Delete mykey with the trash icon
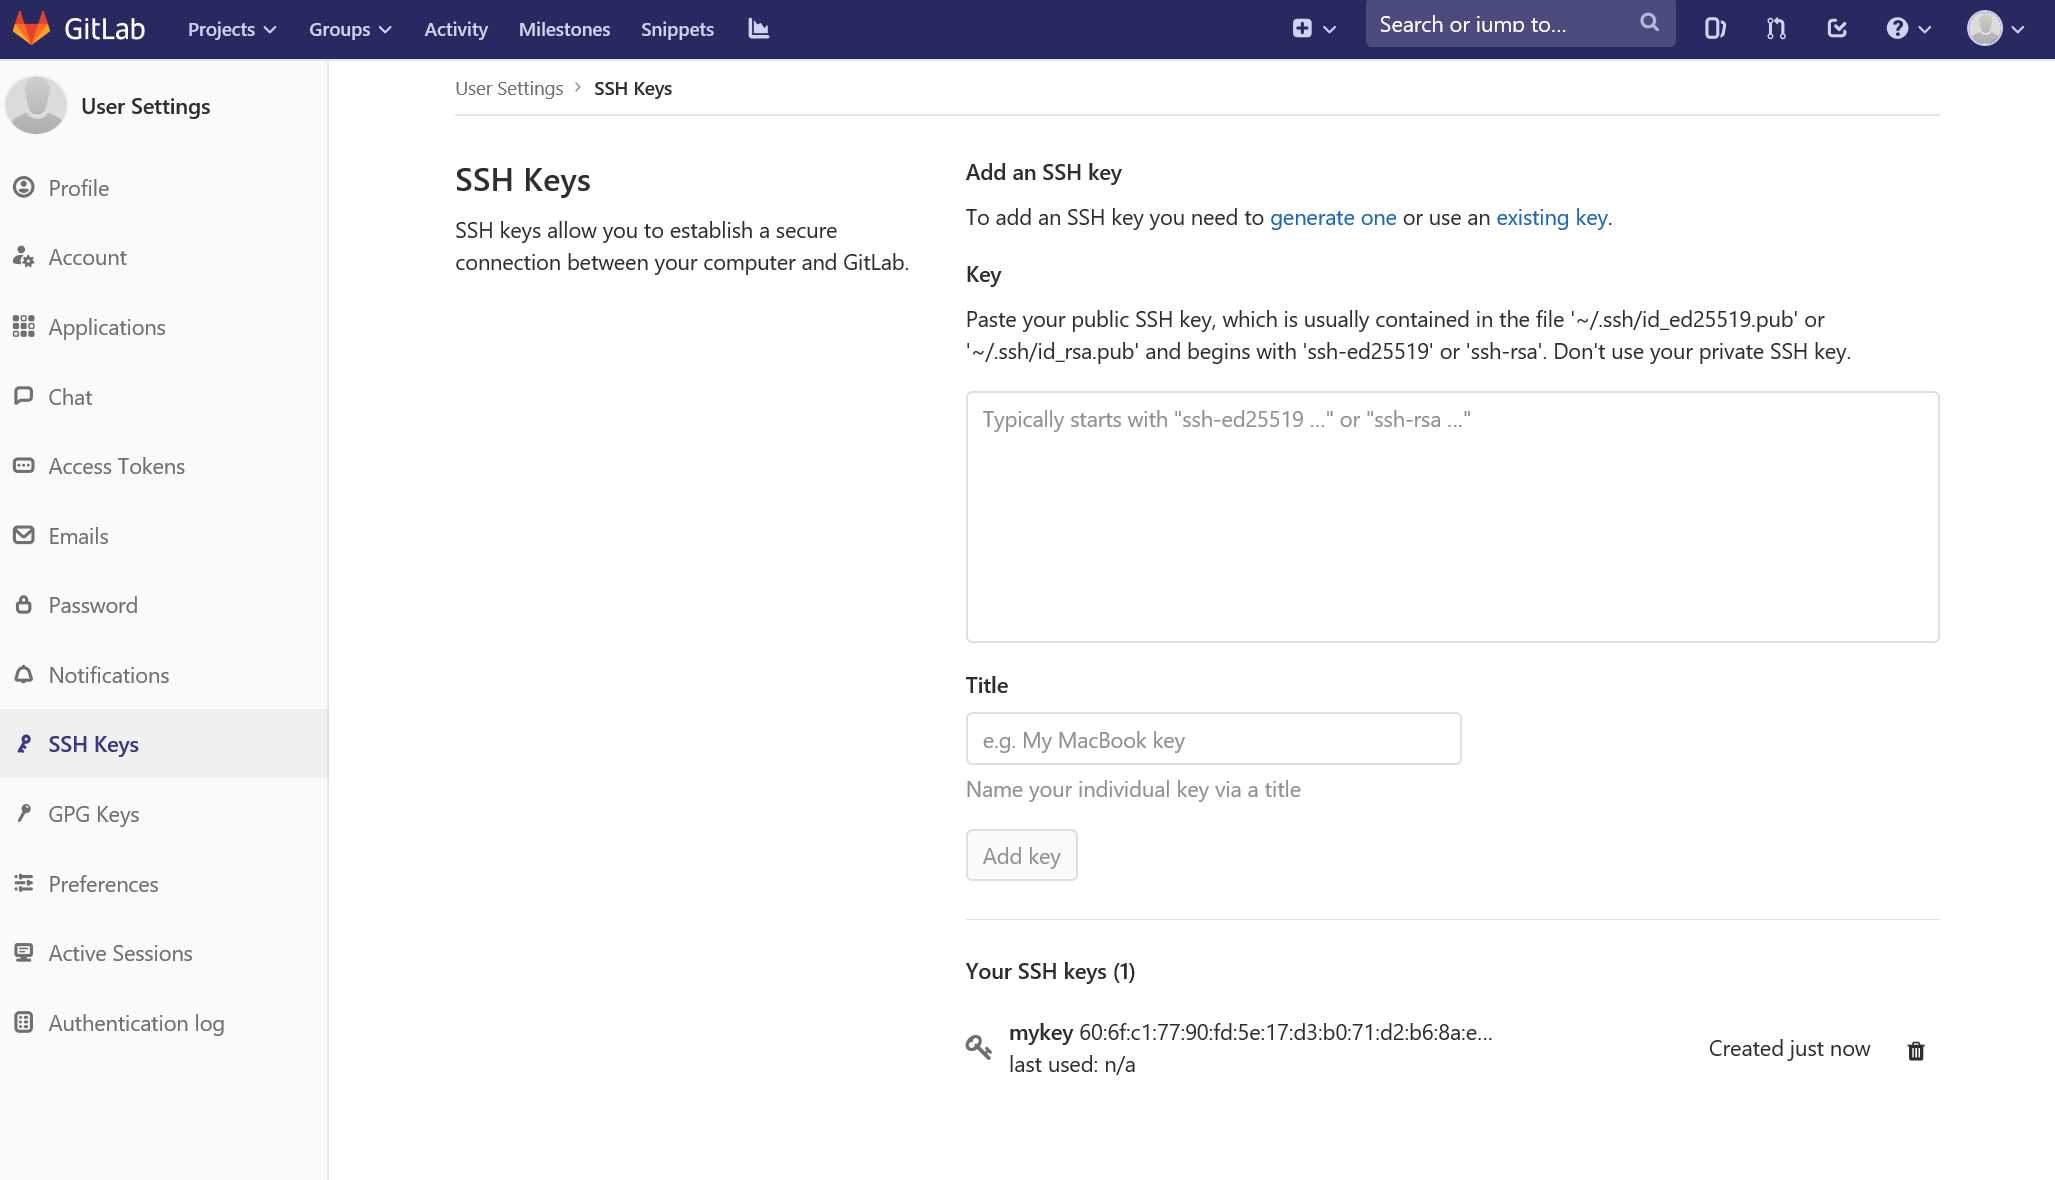 pos(1916,1050)
